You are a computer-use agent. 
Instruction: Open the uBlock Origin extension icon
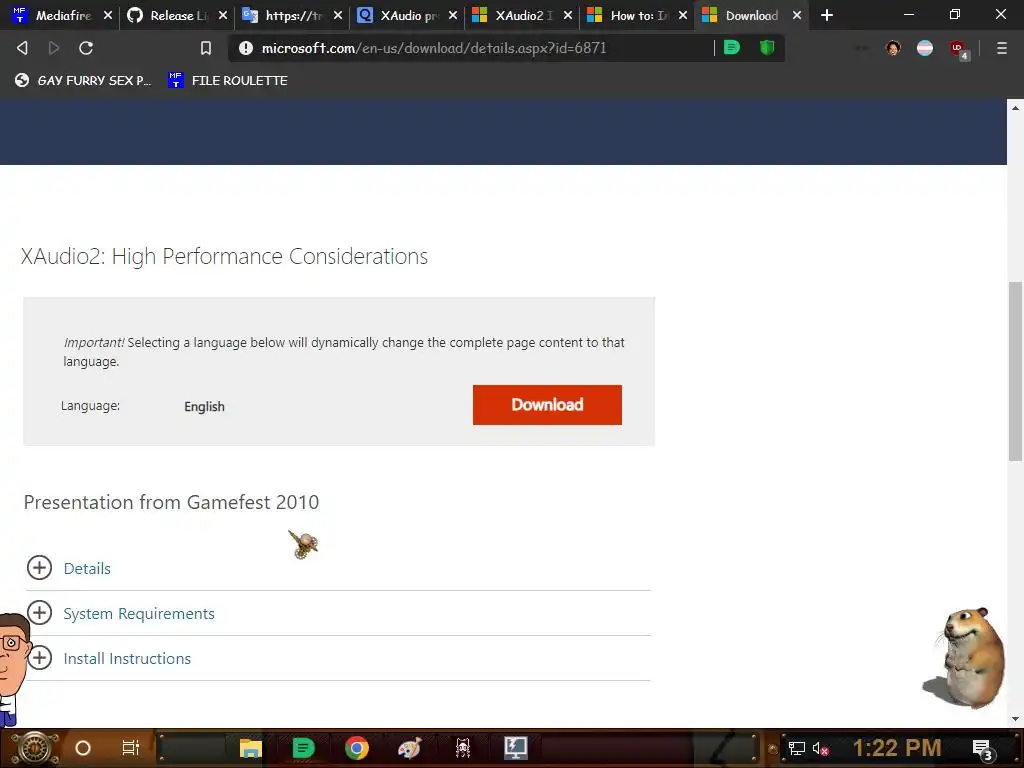click(x=958, y=49)
